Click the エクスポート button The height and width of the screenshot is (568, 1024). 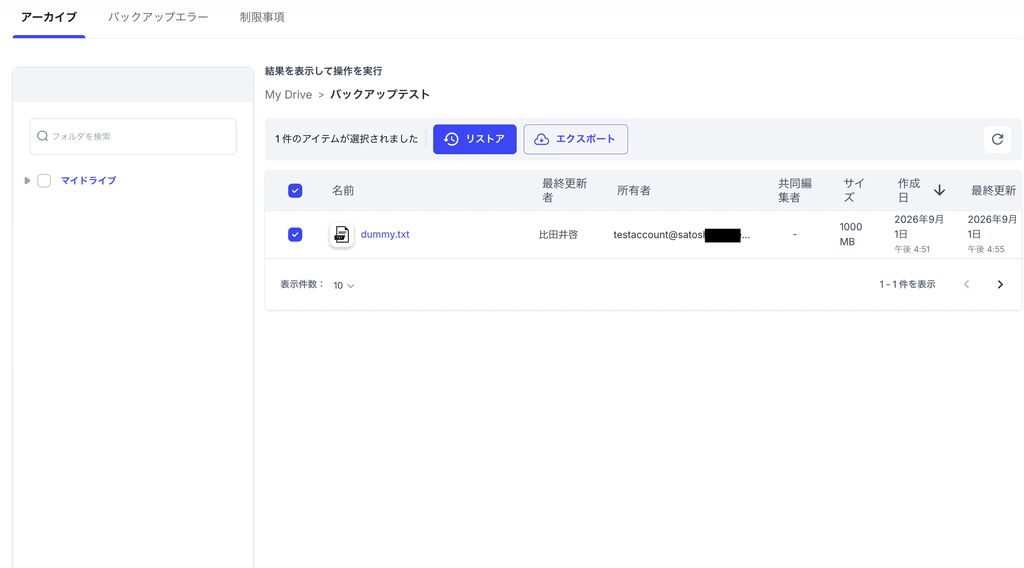tap(575, 139)
